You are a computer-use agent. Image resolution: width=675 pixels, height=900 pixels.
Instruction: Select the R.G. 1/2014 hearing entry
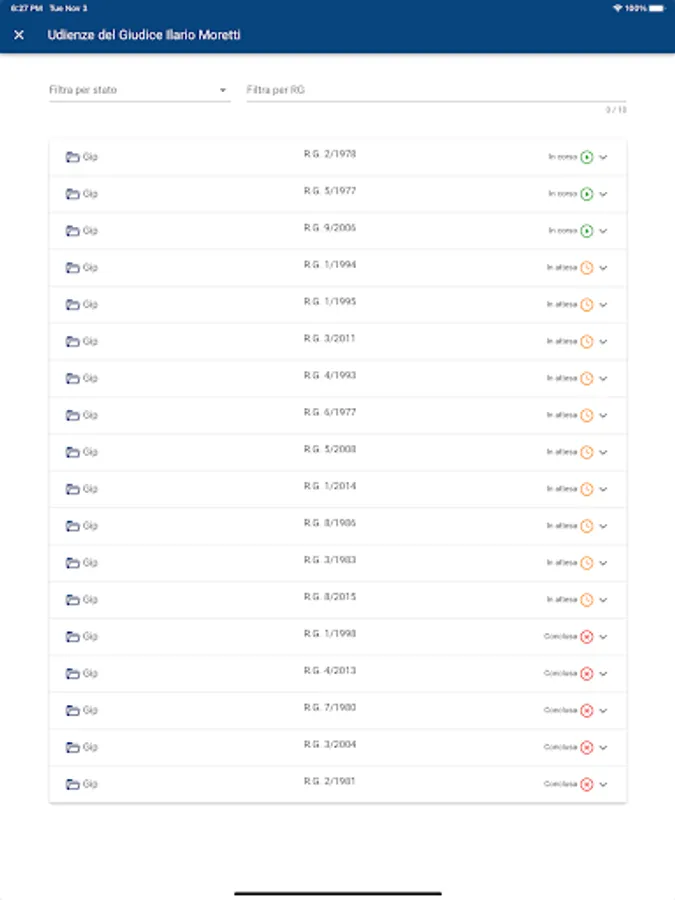point(338,489)
